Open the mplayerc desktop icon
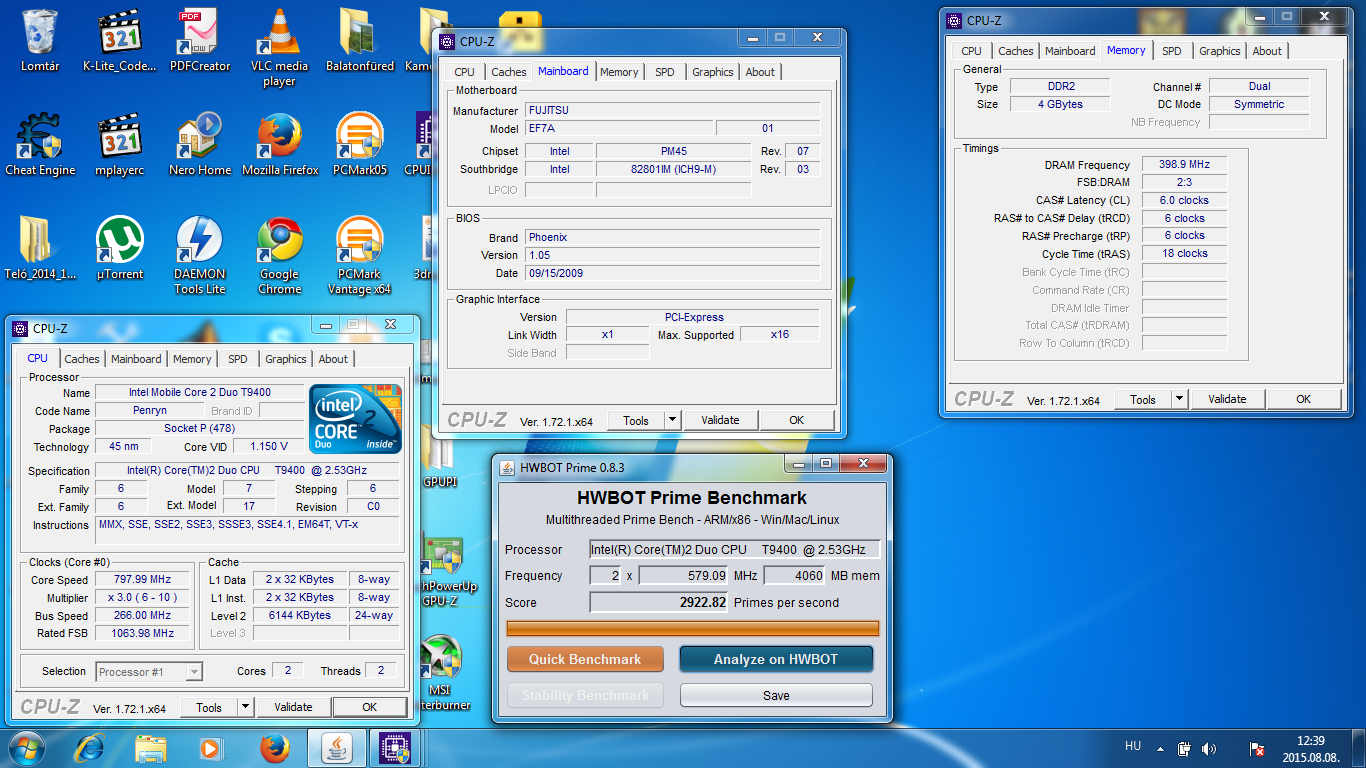Image resolution: width=1366 pixels, height=768 pixels. coord(120,144)
